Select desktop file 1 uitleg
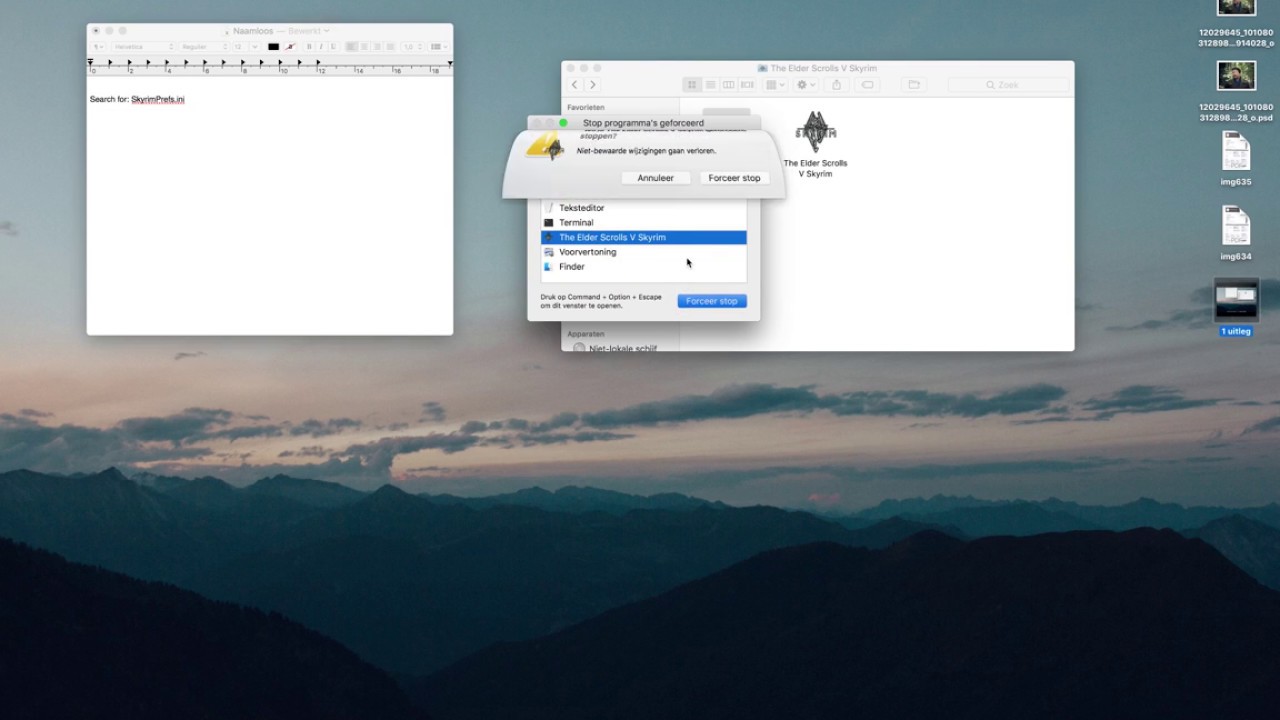1280x720 pixels. point(1236,307)
